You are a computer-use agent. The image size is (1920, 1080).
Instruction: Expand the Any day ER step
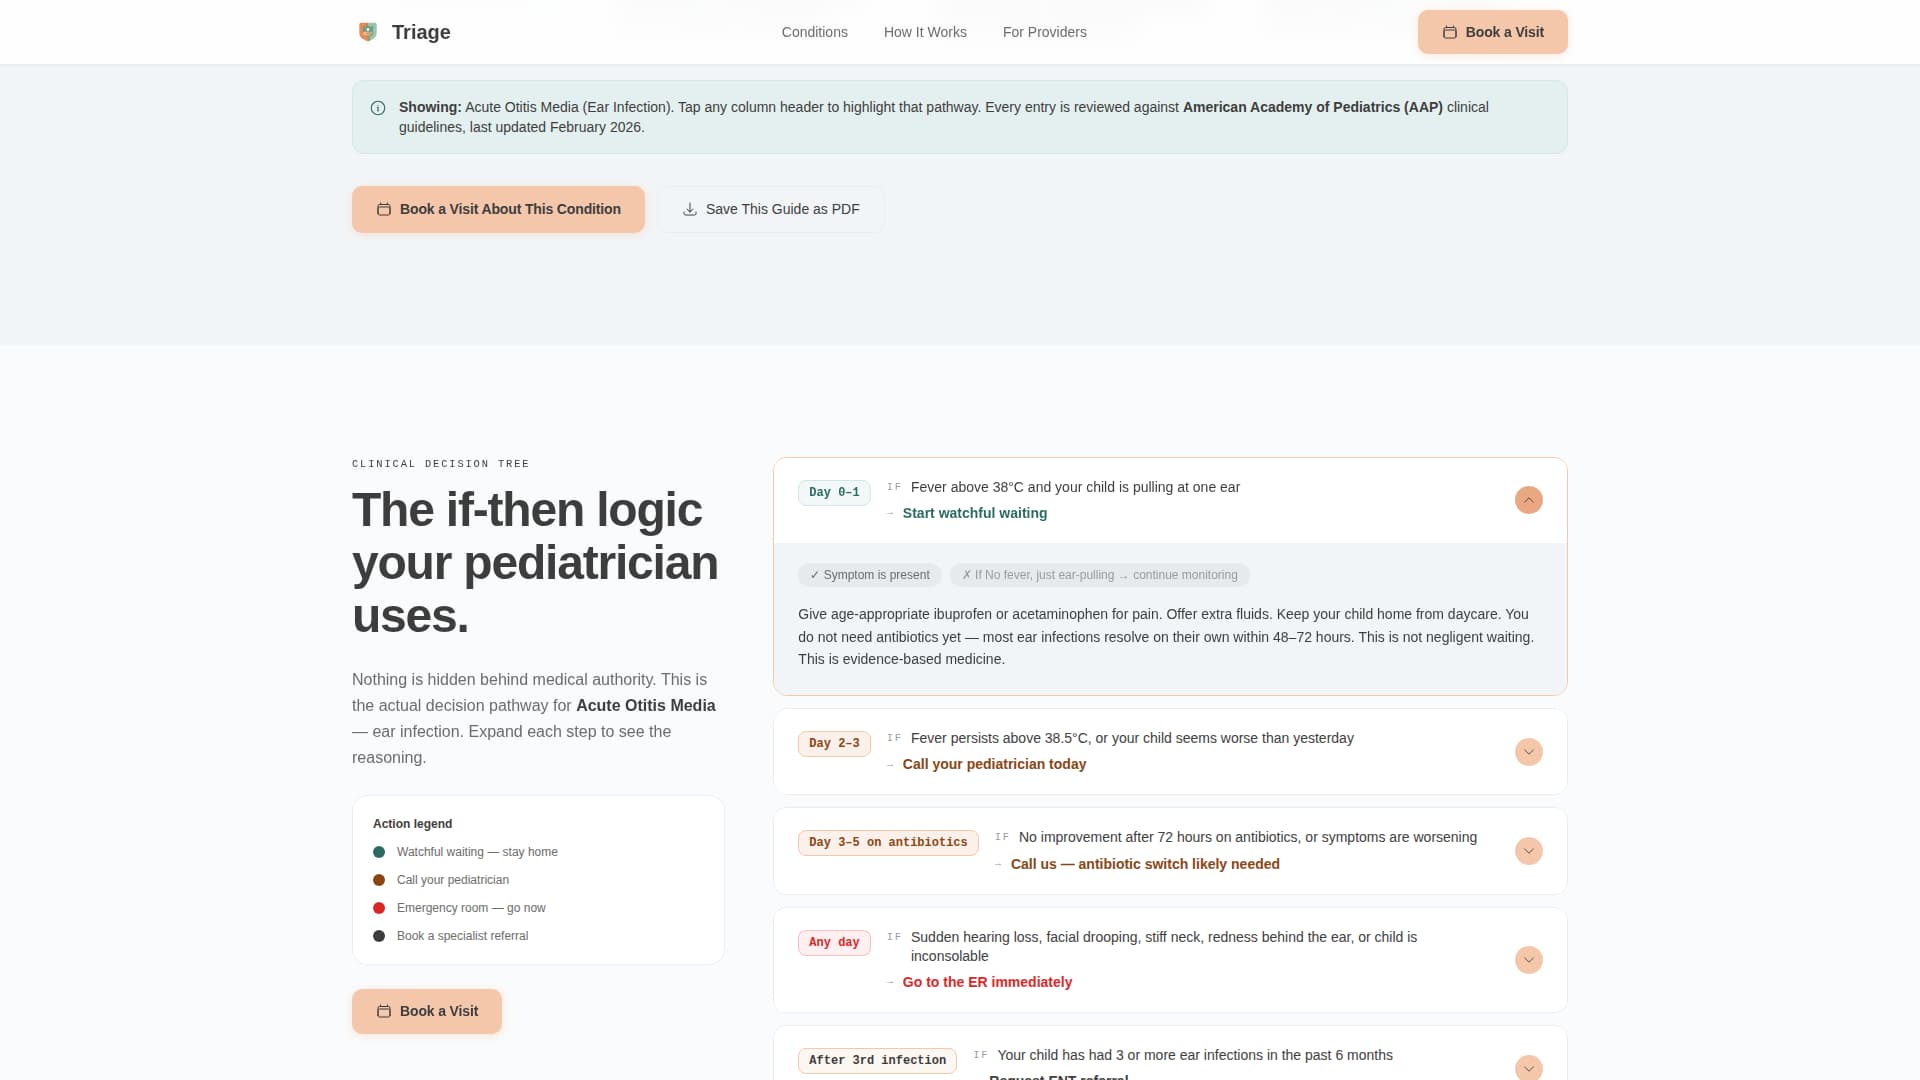pyautogui.click(x=1528, y=960)
